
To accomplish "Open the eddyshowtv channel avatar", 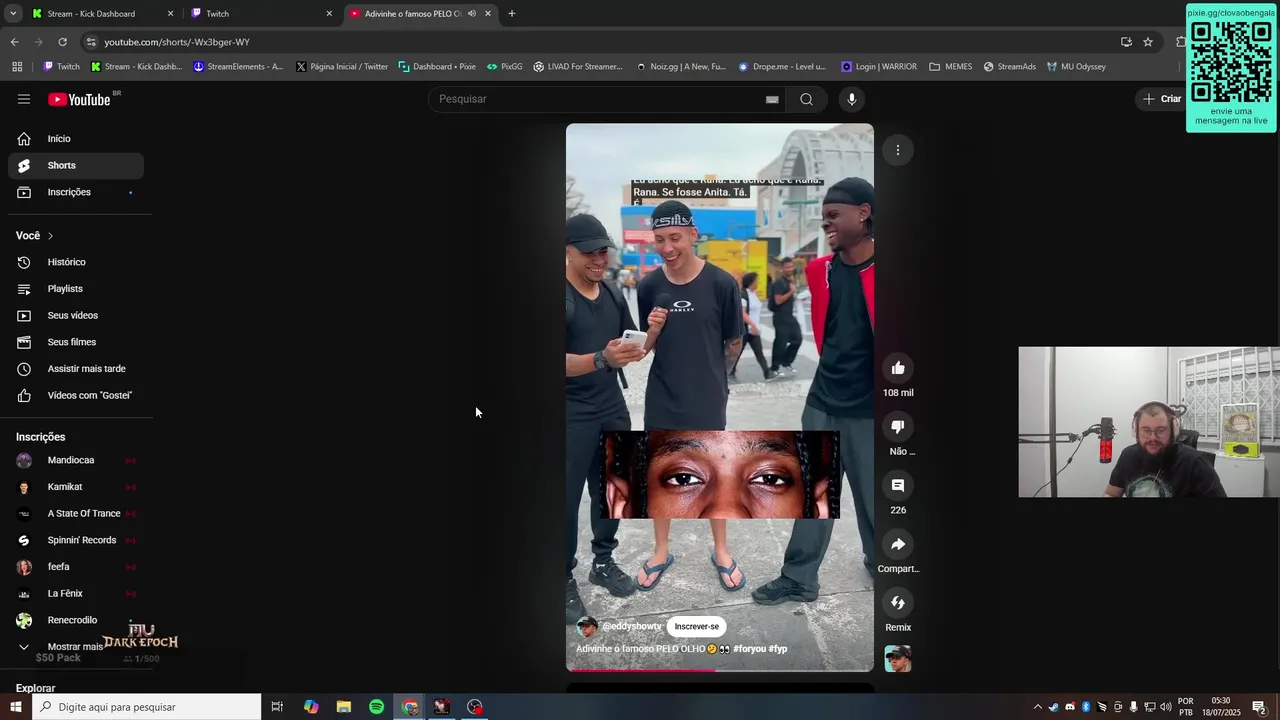I will point(587,627).
